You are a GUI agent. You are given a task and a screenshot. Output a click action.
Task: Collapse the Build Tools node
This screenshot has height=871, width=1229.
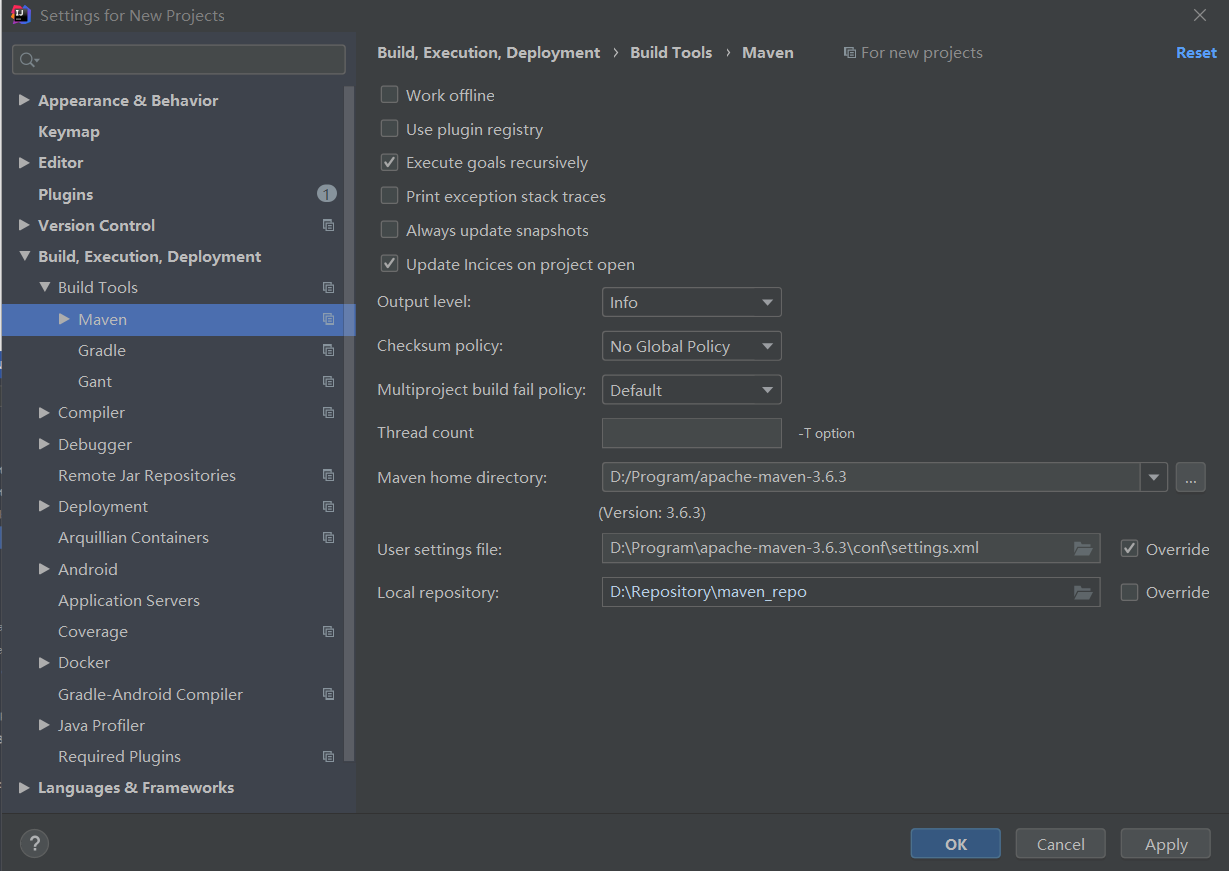[44, 287]
